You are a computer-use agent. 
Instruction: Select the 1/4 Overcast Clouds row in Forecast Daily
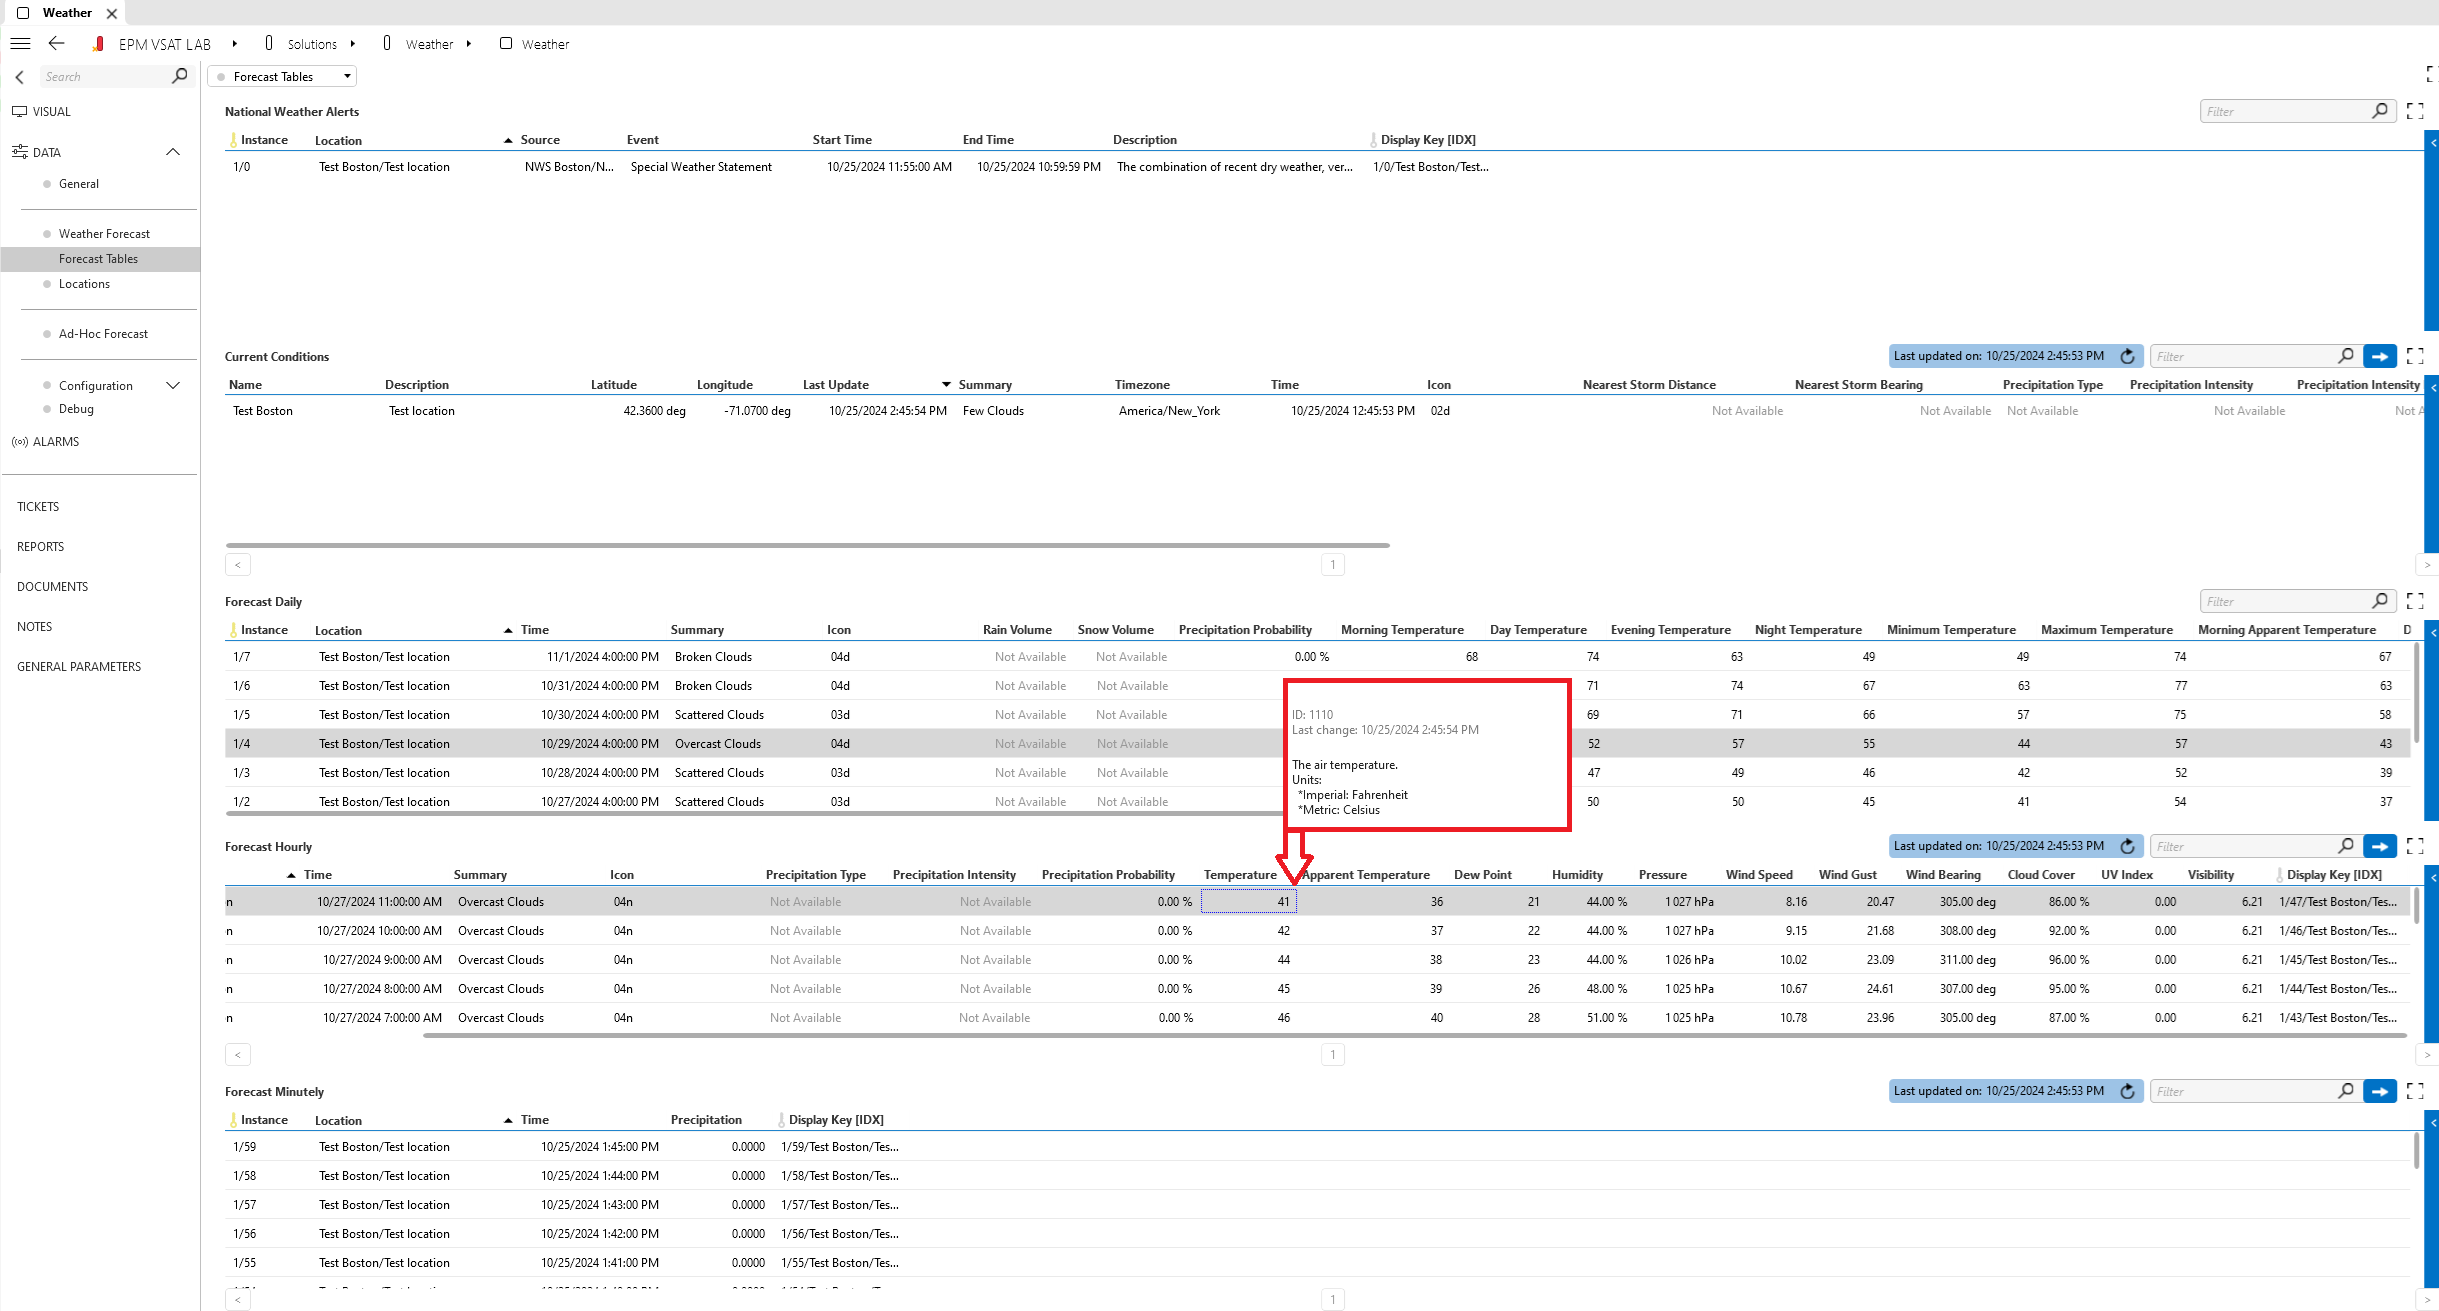point(1318,744)
